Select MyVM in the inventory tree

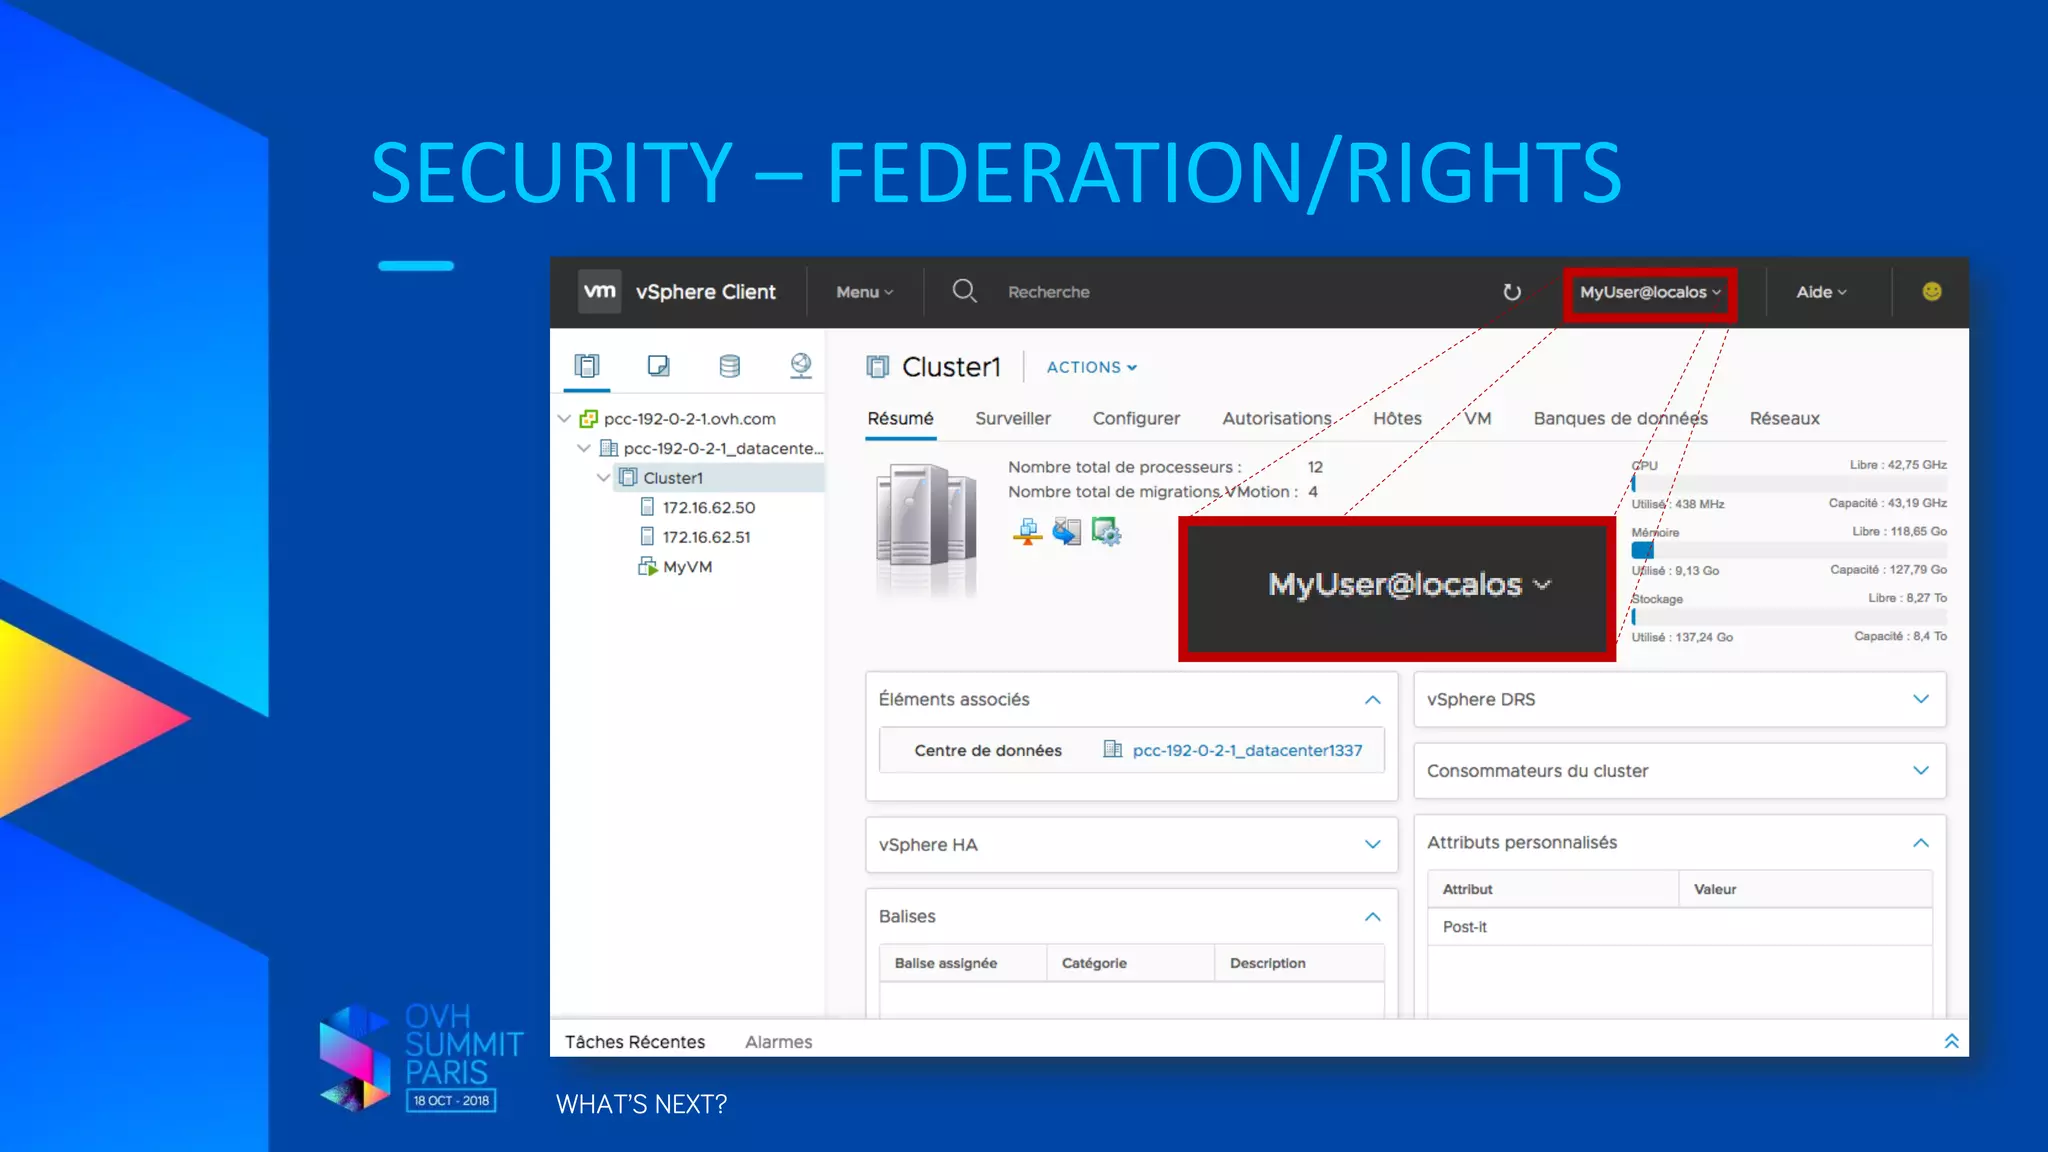[688, 567]
